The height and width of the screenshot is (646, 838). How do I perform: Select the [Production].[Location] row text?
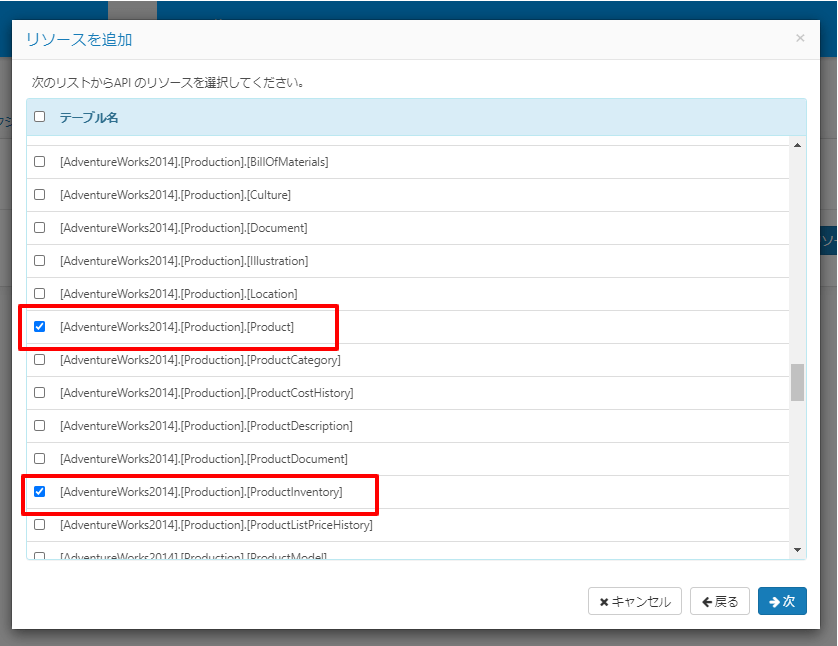point(179,294)
